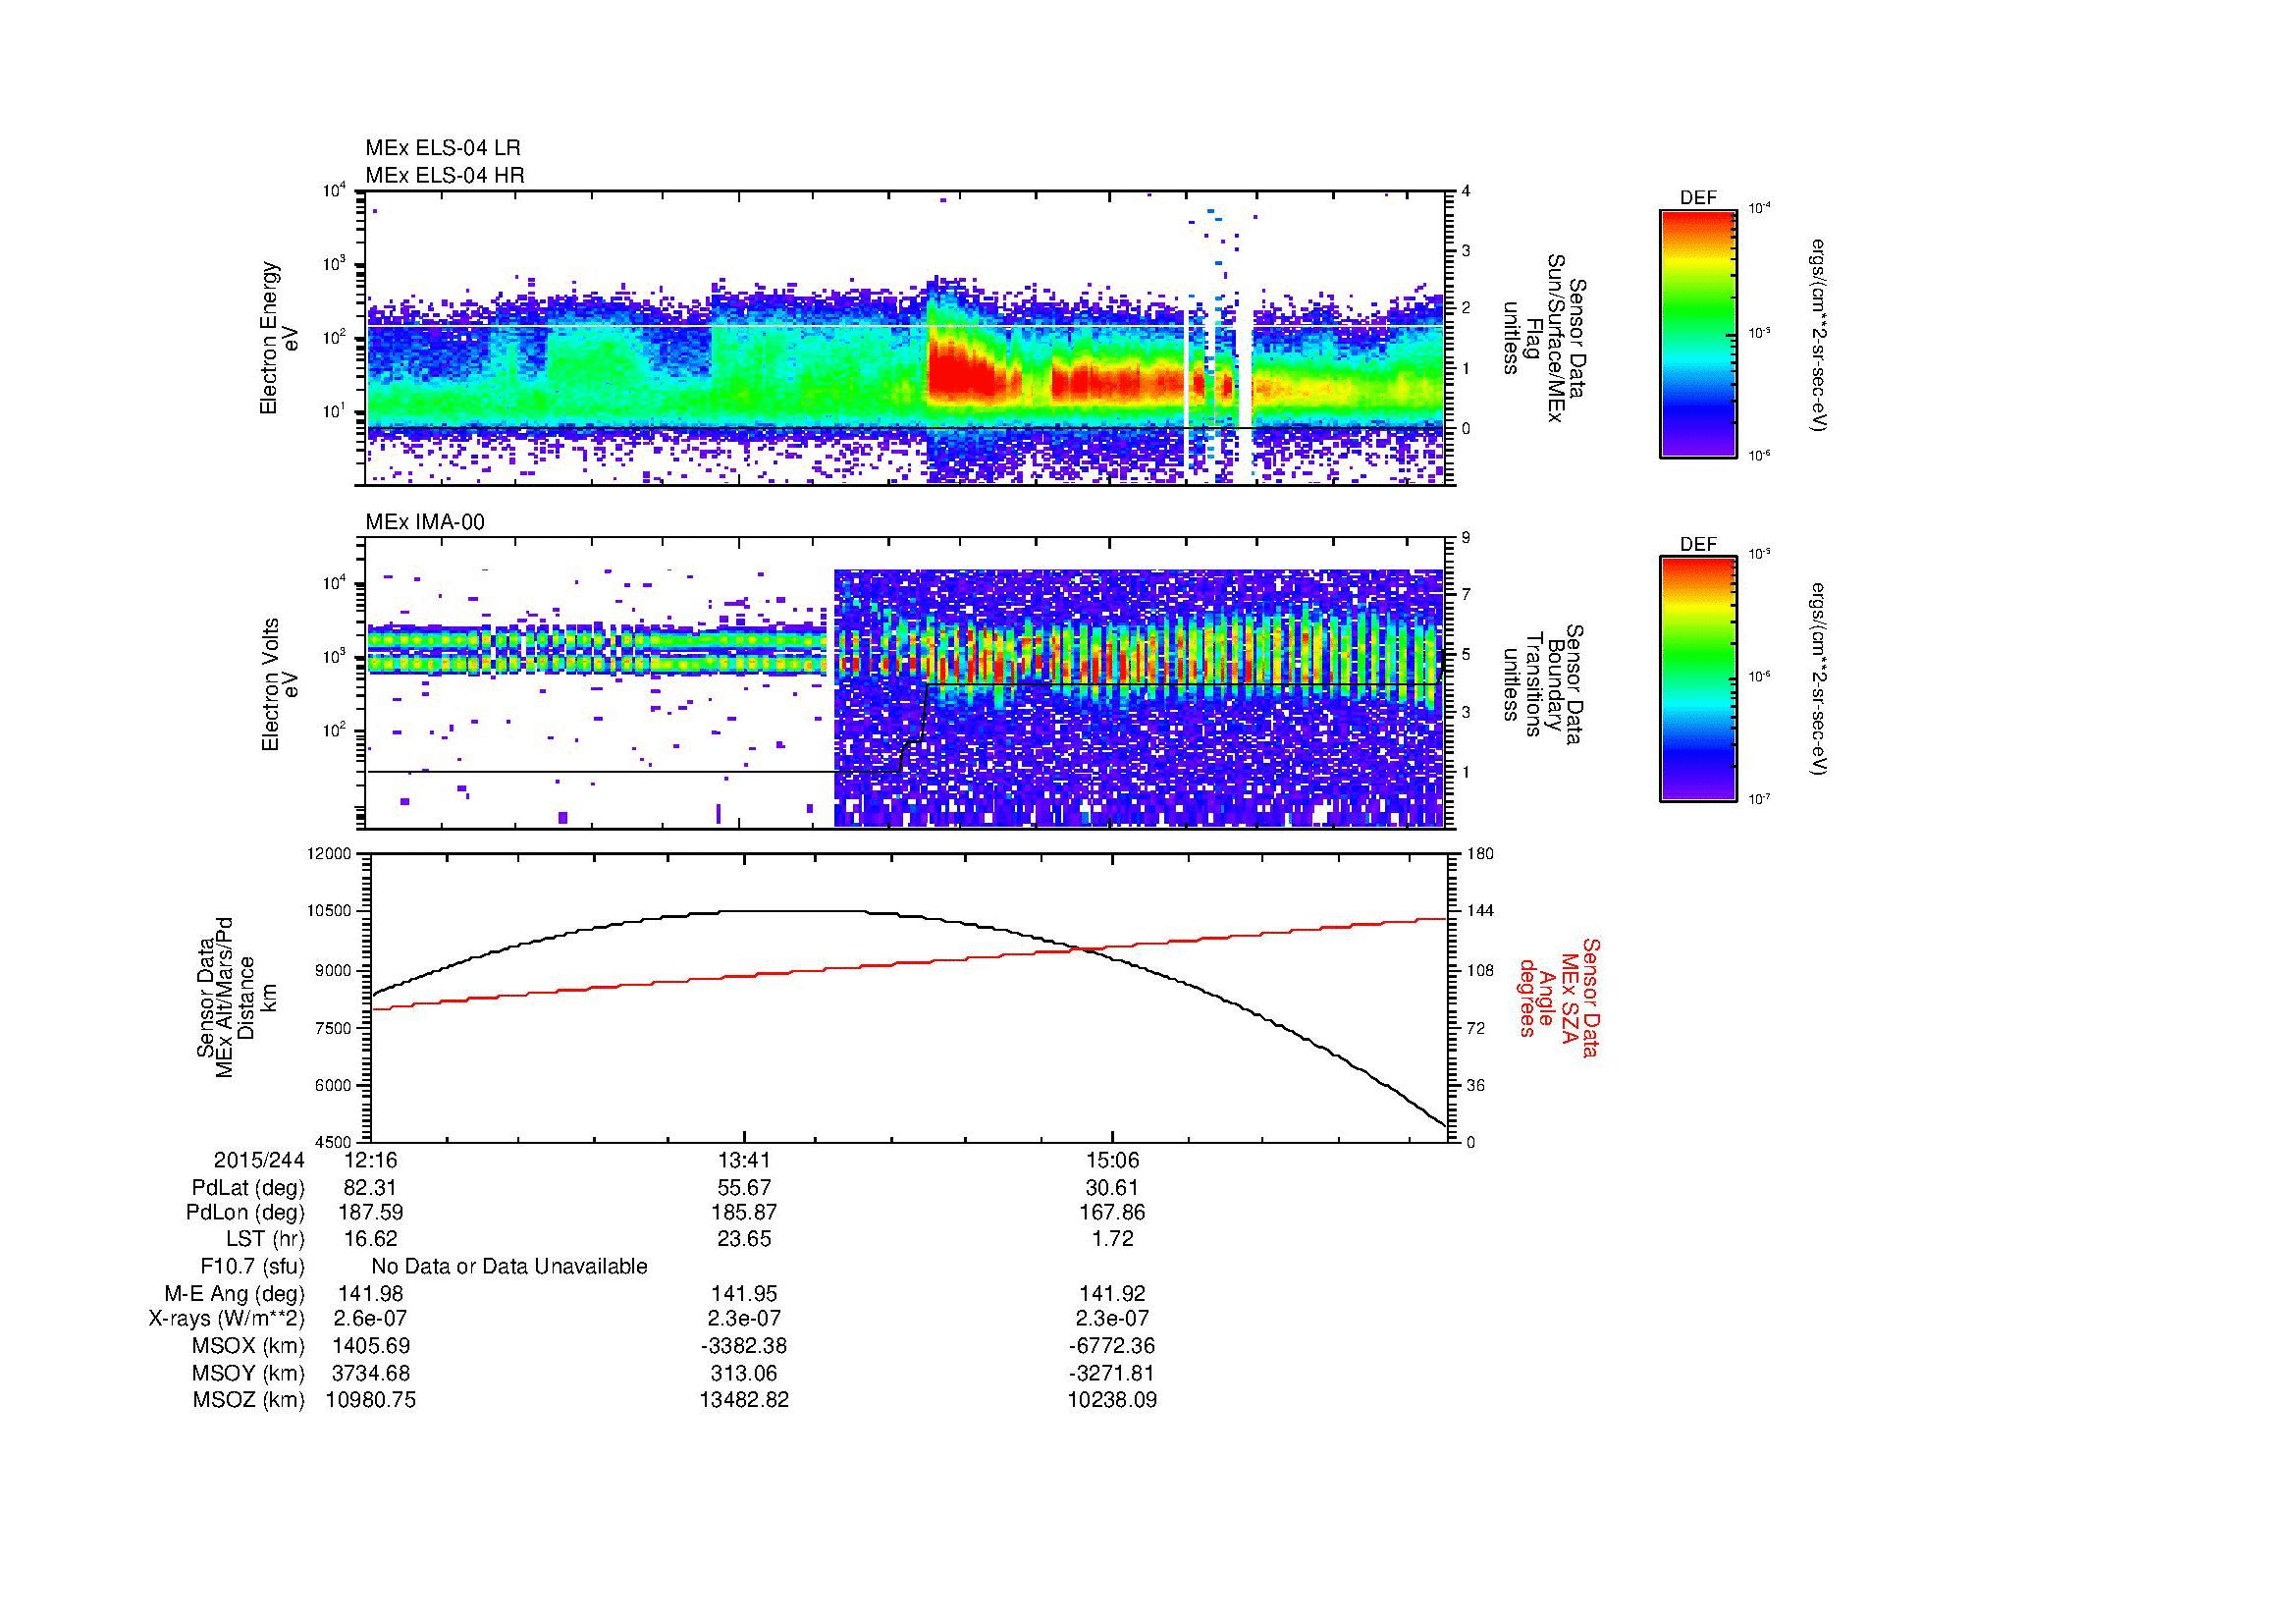Click the ELS electron spectrogram plot
2296x1623 pixels.
tap(906, 338)
